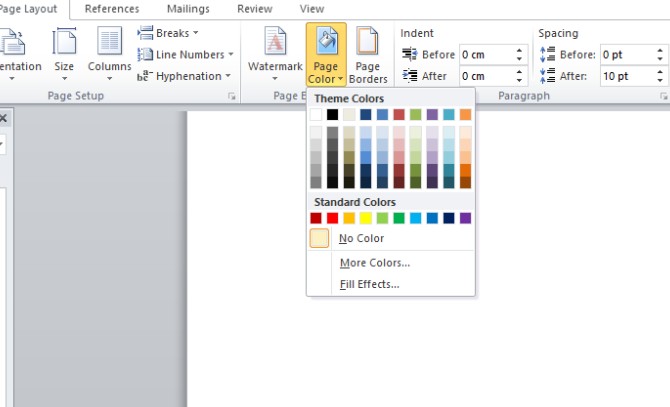The height and width of the screenshot is (407, 670).
Task: Expand the Watermark dropdown arrow
Action: (x=275, y=78)
